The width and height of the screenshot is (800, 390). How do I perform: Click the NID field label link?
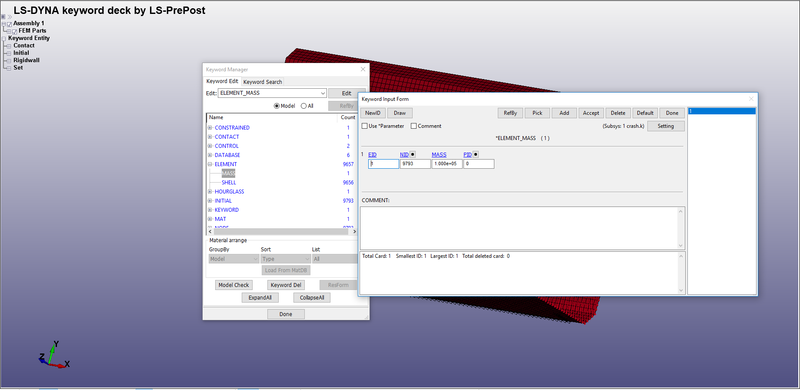pyautogui.click(x=404, y=154)
